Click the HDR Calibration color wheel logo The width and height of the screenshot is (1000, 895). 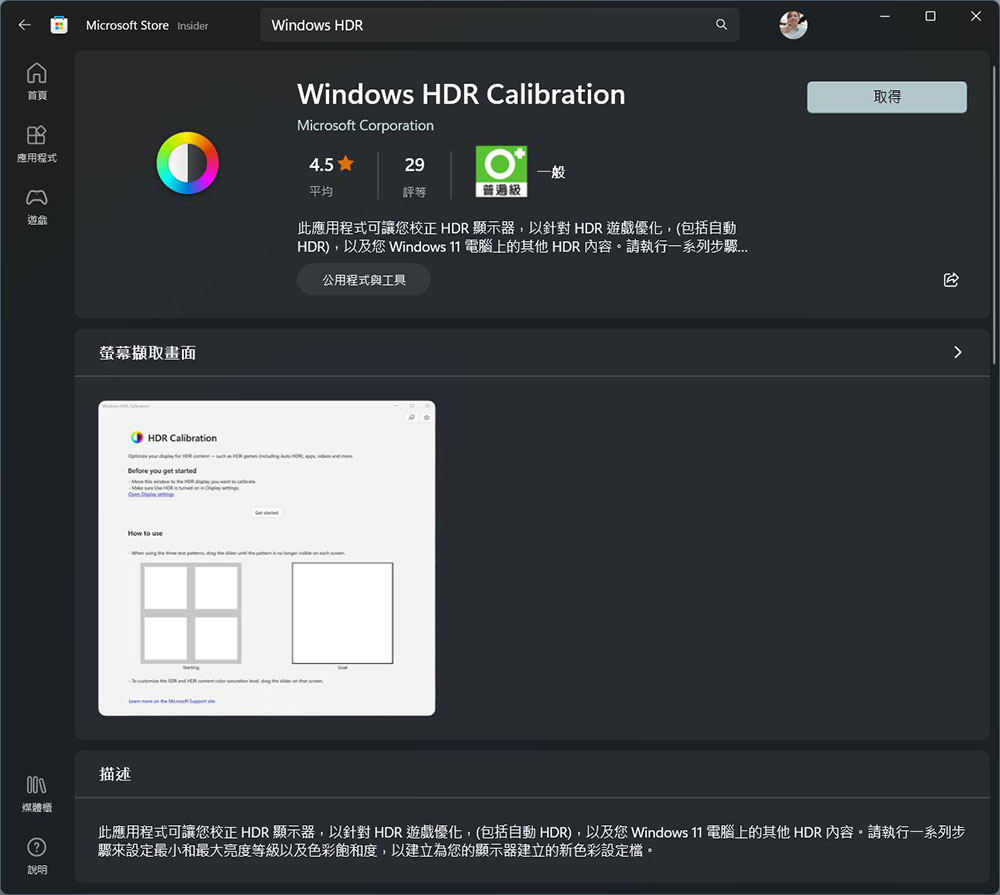tap(188, 163)
